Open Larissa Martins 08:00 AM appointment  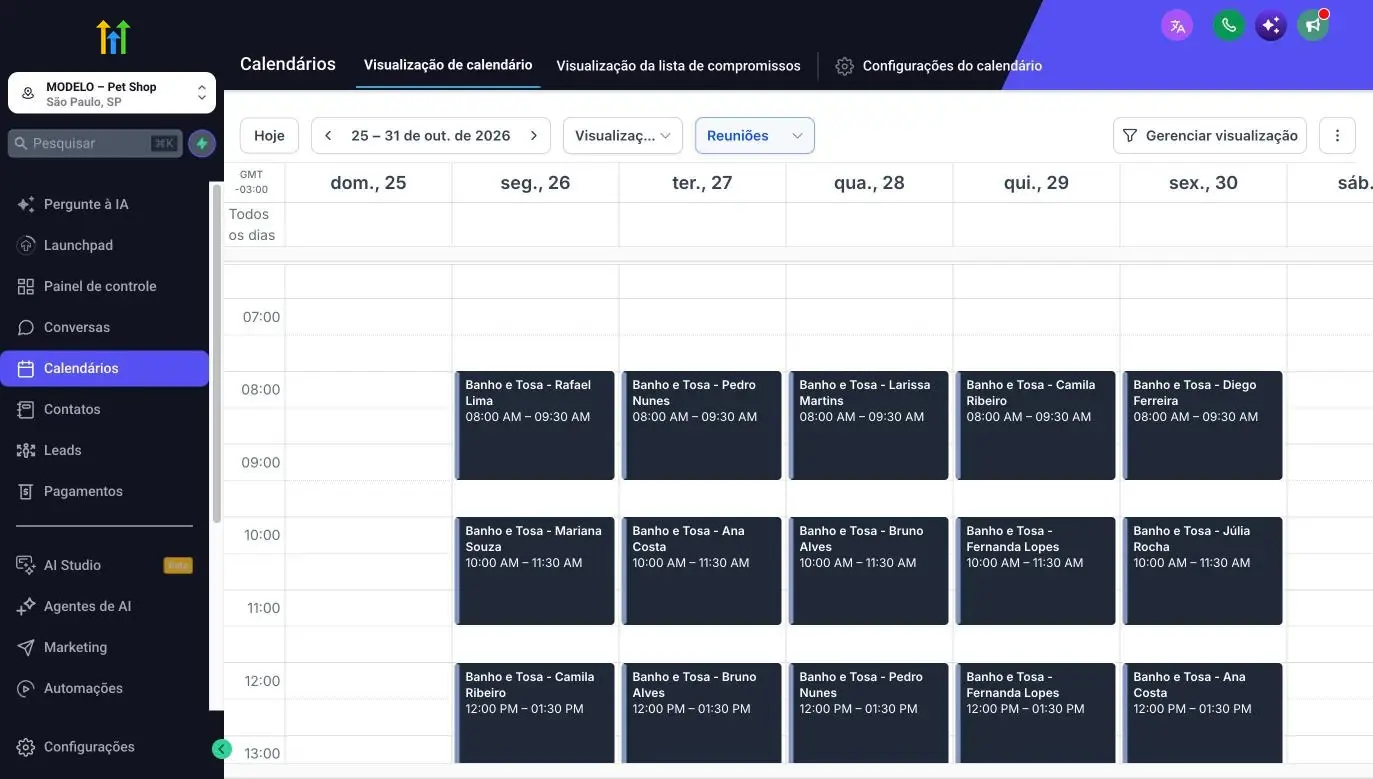click(x=869, y=425)
